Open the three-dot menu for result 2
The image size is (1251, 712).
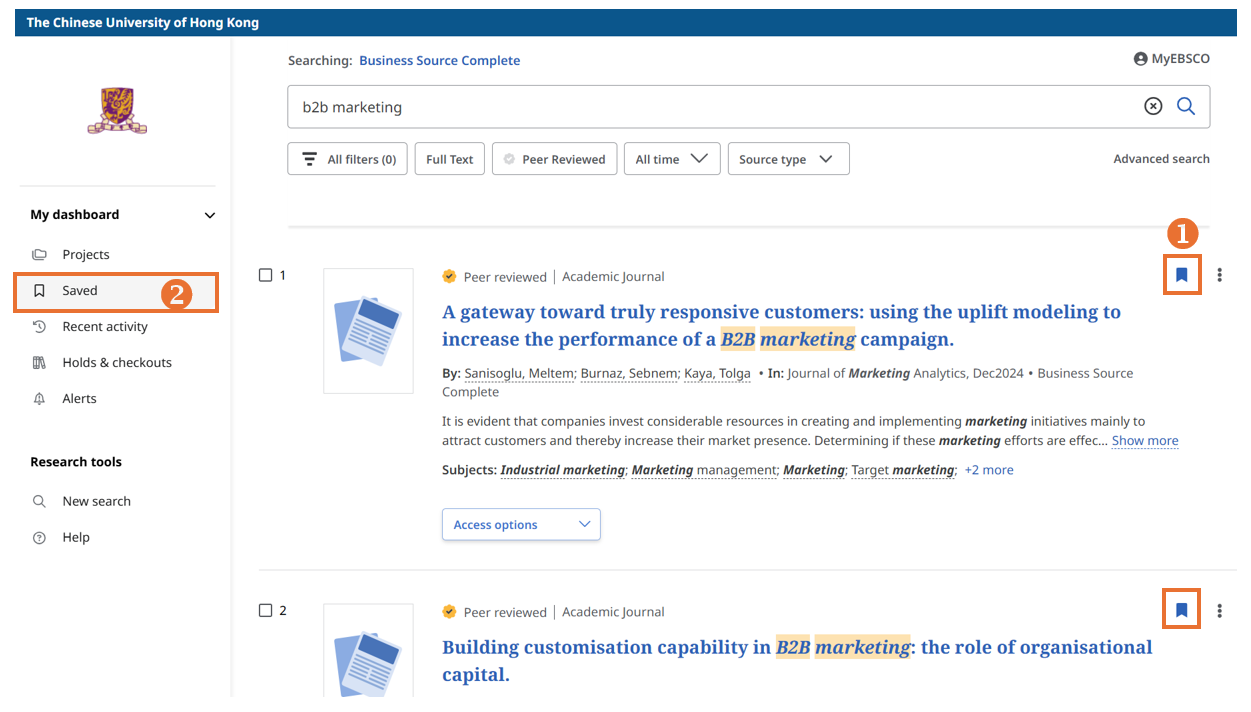click(1219, 610)
